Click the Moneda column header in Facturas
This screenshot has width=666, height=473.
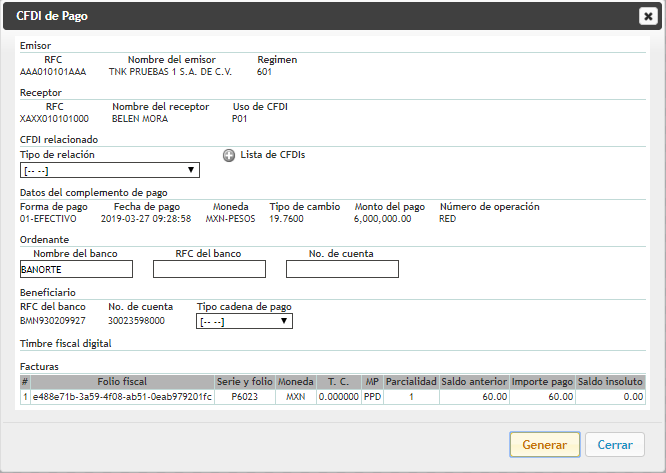pyautogui.click(x=295, y=382)
